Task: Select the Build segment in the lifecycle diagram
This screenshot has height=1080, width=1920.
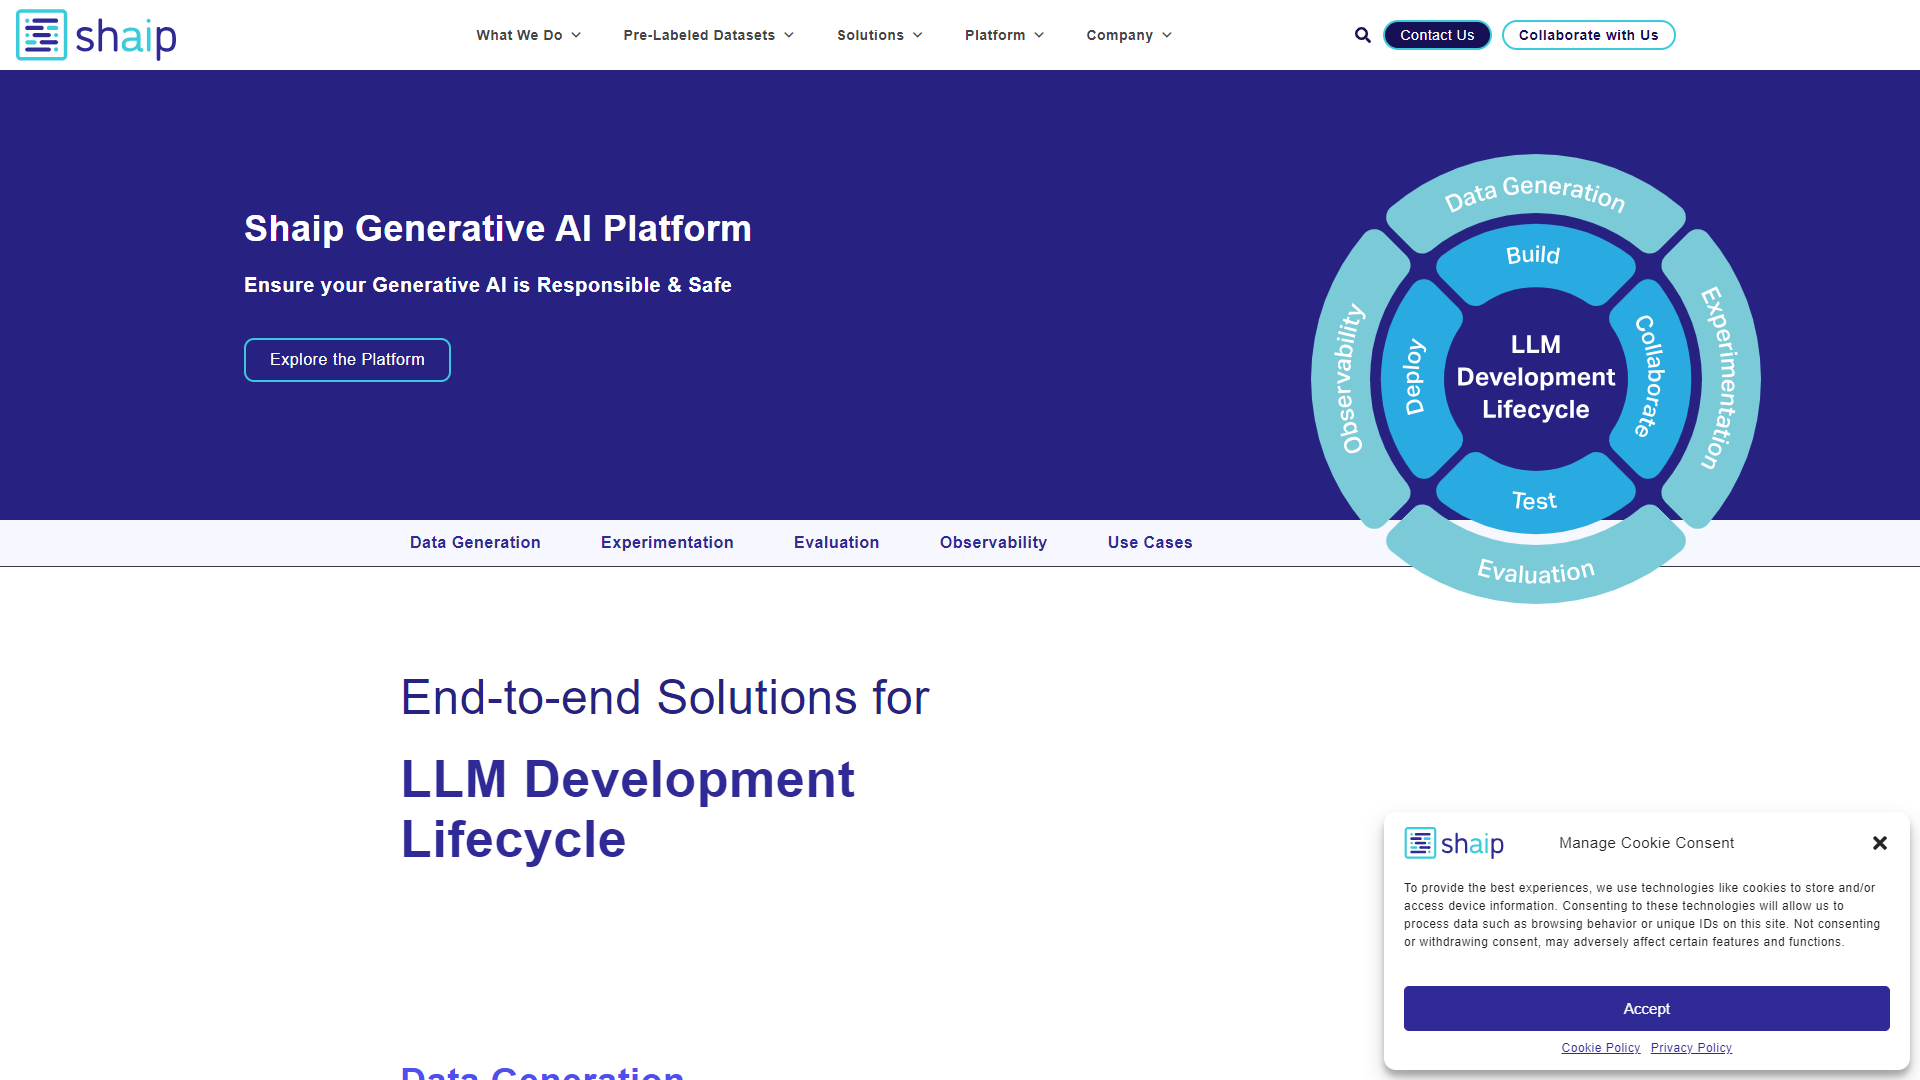Action: point(1532,256)
